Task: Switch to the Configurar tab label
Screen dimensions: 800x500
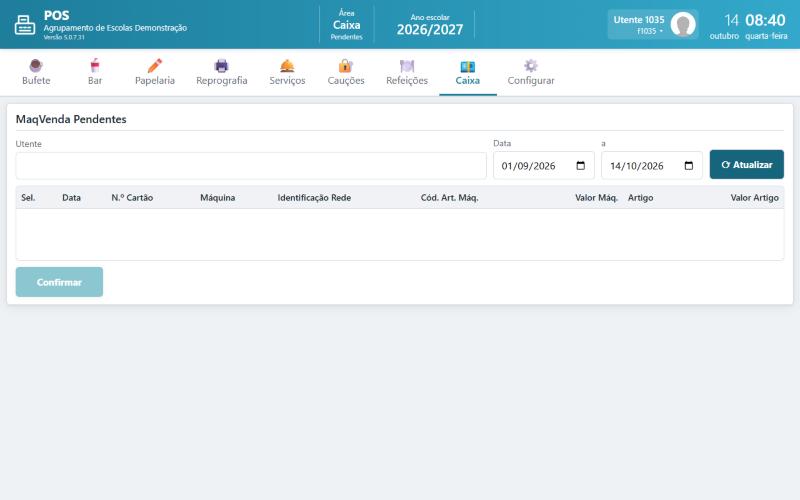Action: point(531,81)
